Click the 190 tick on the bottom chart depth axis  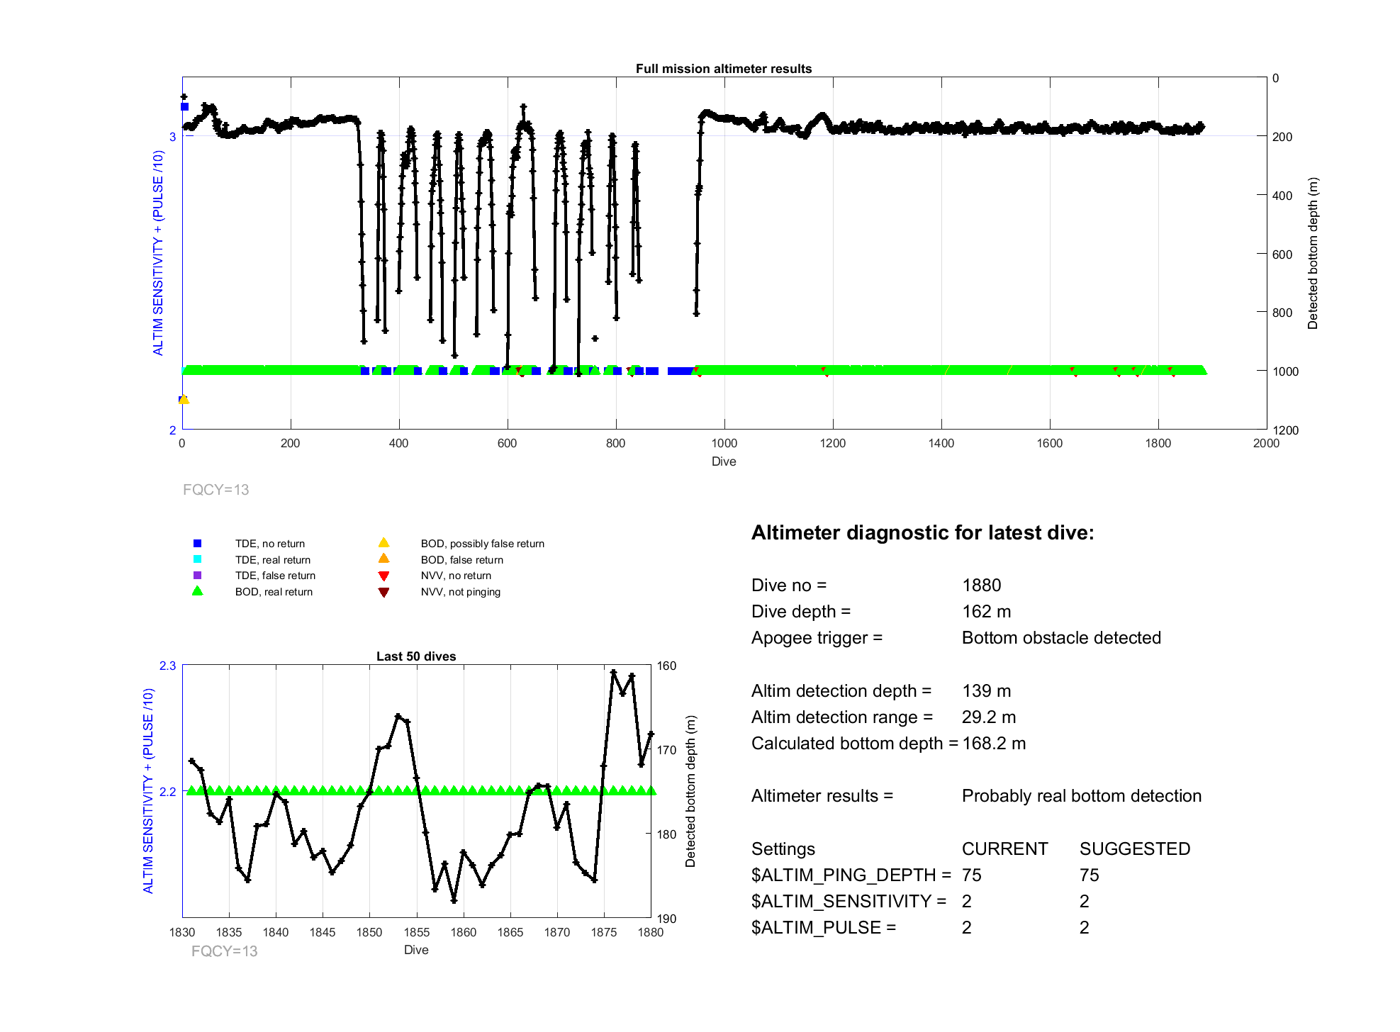coord(666,919)
